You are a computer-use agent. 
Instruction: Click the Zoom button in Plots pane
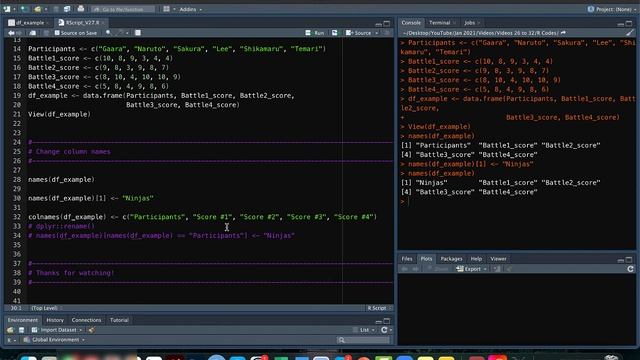pos(438,269)
